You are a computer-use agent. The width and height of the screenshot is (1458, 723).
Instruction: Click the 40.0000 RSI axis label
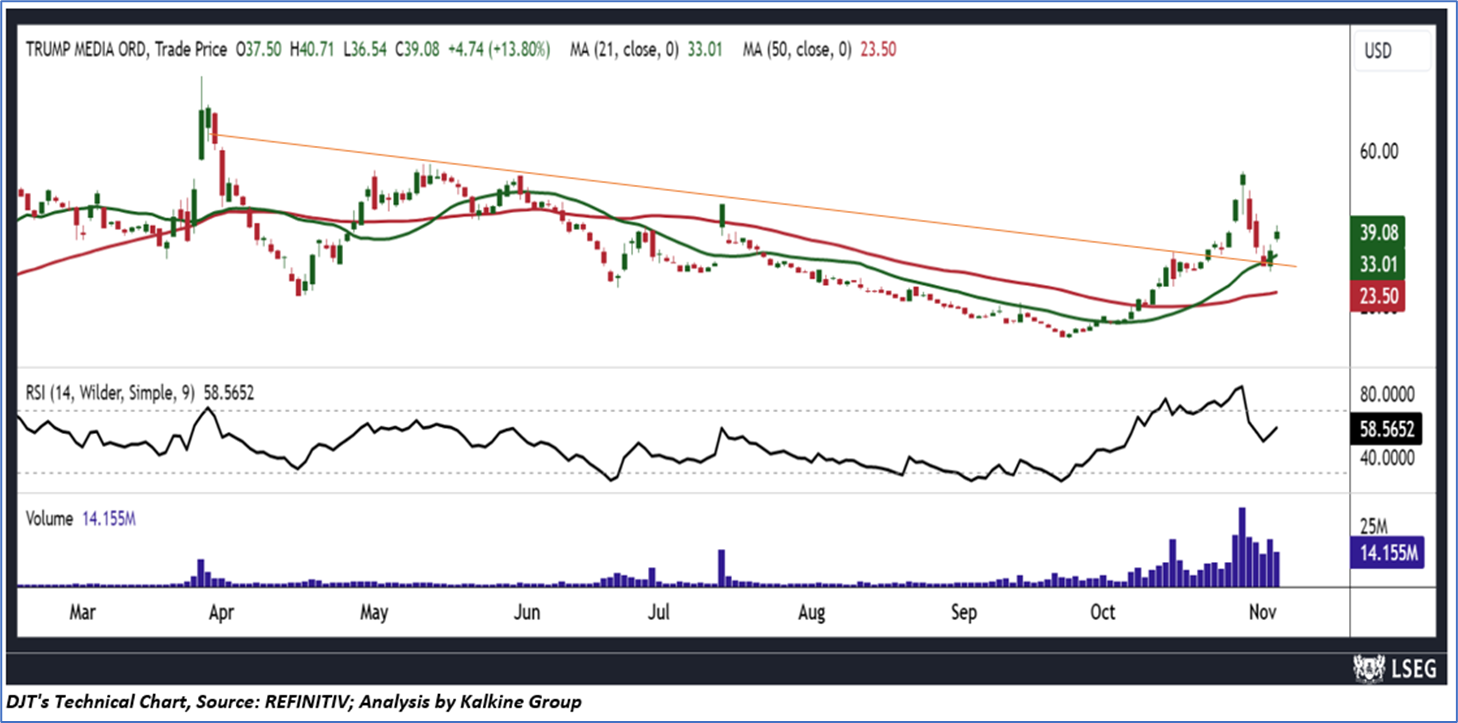[x=1385, y=457]
